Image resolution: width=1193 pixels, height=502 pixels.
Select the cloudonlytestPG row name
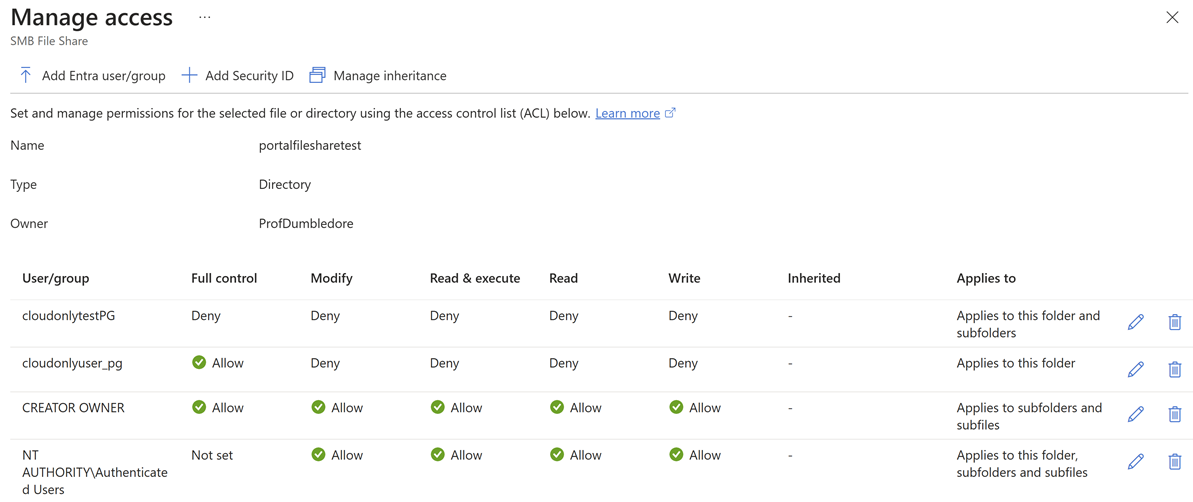coord(69,316)
